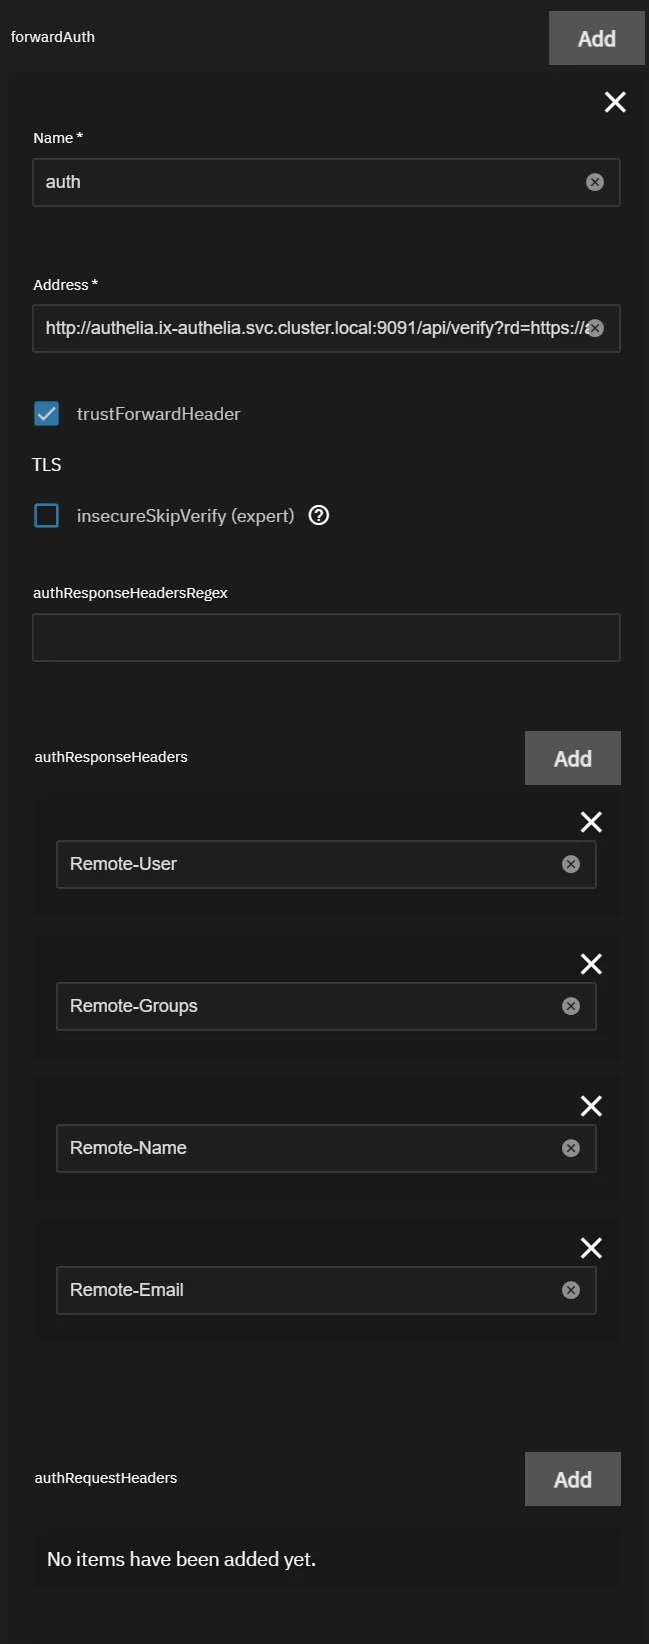Screen dimensions: 649x1644
Task: Add a new authRequestHeaders item
Action: click(x=572, y=1480)
